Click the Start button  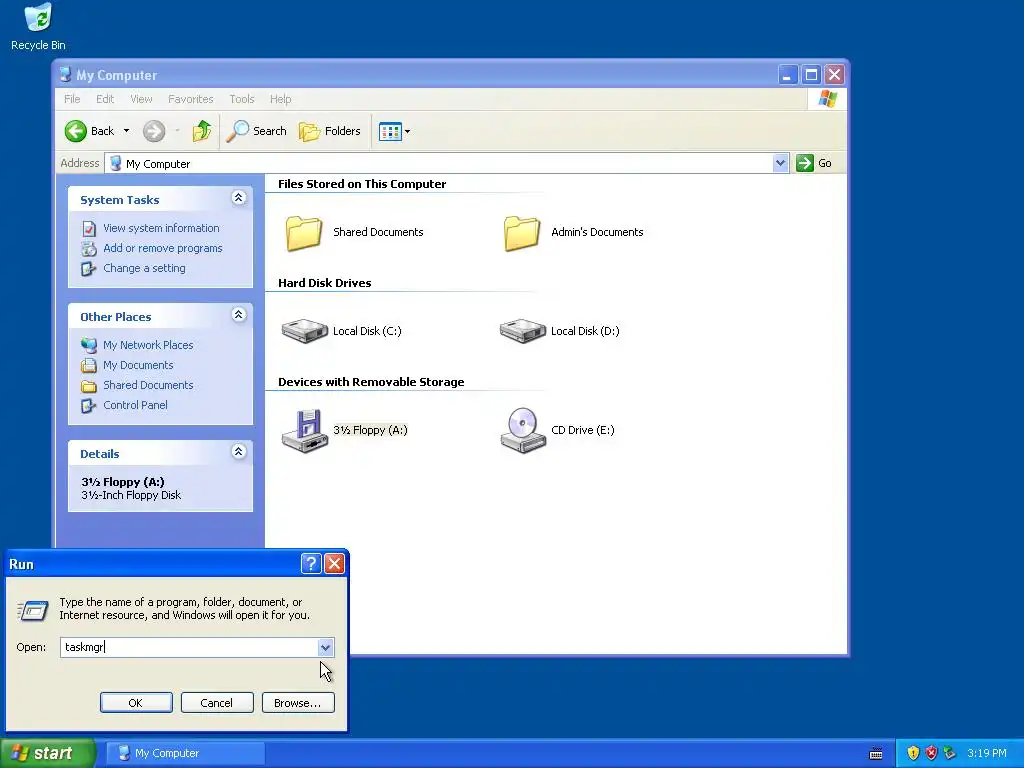pyautogui.click(x=47, y=753)
